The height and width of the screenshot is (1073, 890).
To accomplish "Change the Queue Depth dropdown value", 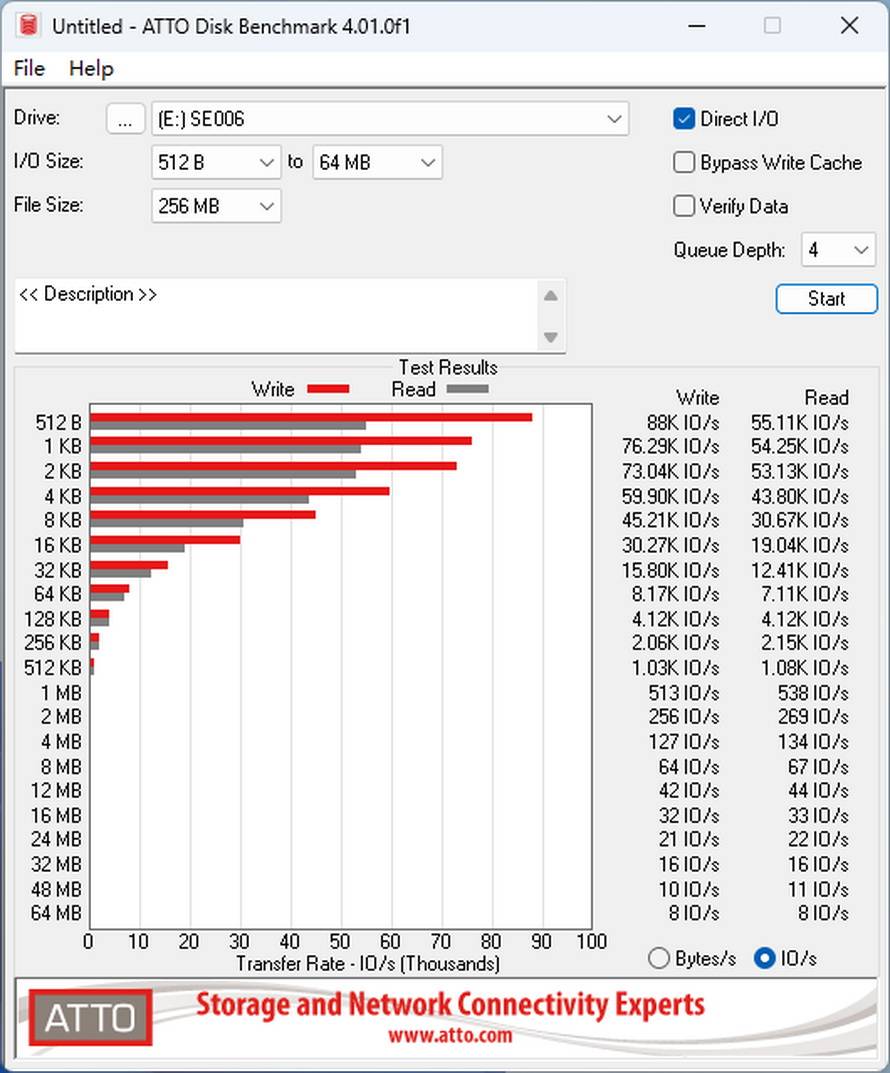I will pyautogui.click(x=838, y=250).
